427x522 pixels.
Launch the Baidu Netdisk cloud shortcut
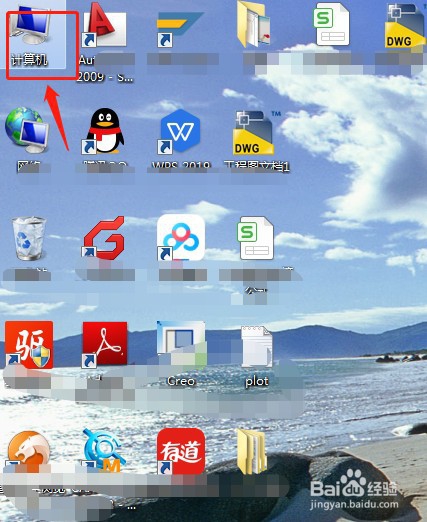click(181, 237)
